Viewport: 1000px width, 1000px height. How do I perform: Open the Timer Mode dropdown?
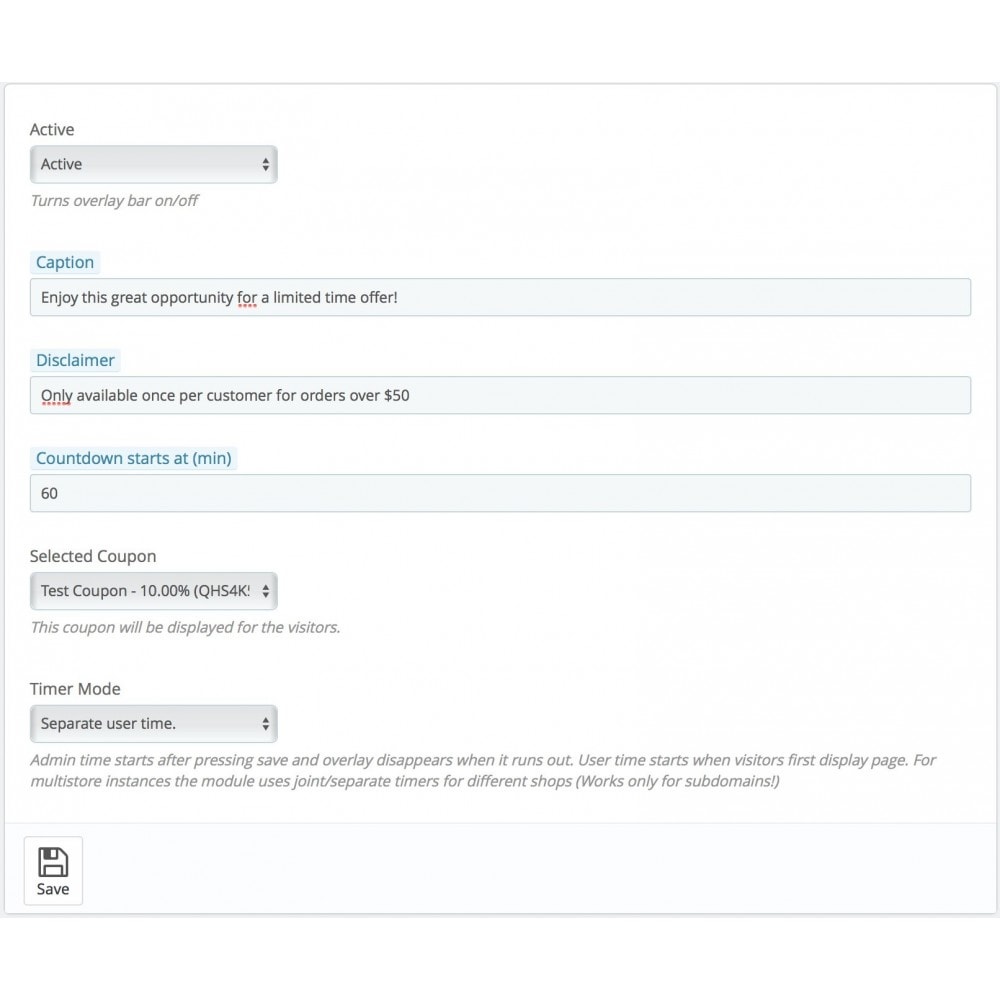[x=154, y=724]
